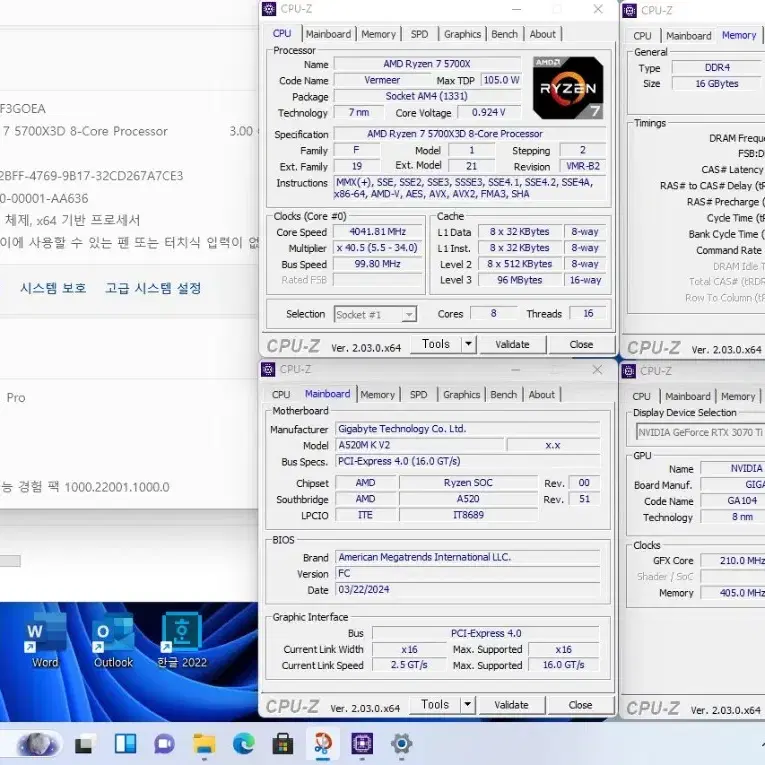Click the Core Speed value 4041.81 MHz
765x765 pixels.
point(377,232)
